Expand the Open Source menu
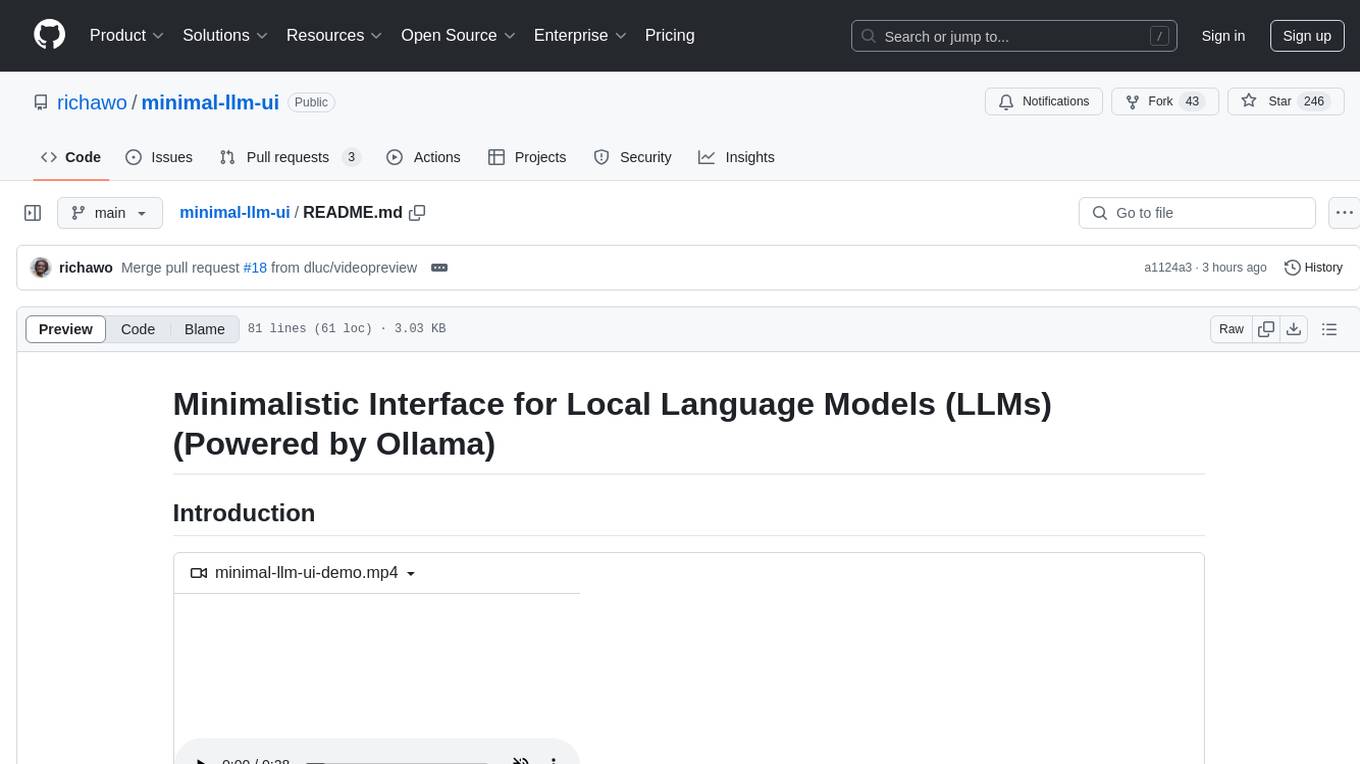 (458, 35)
